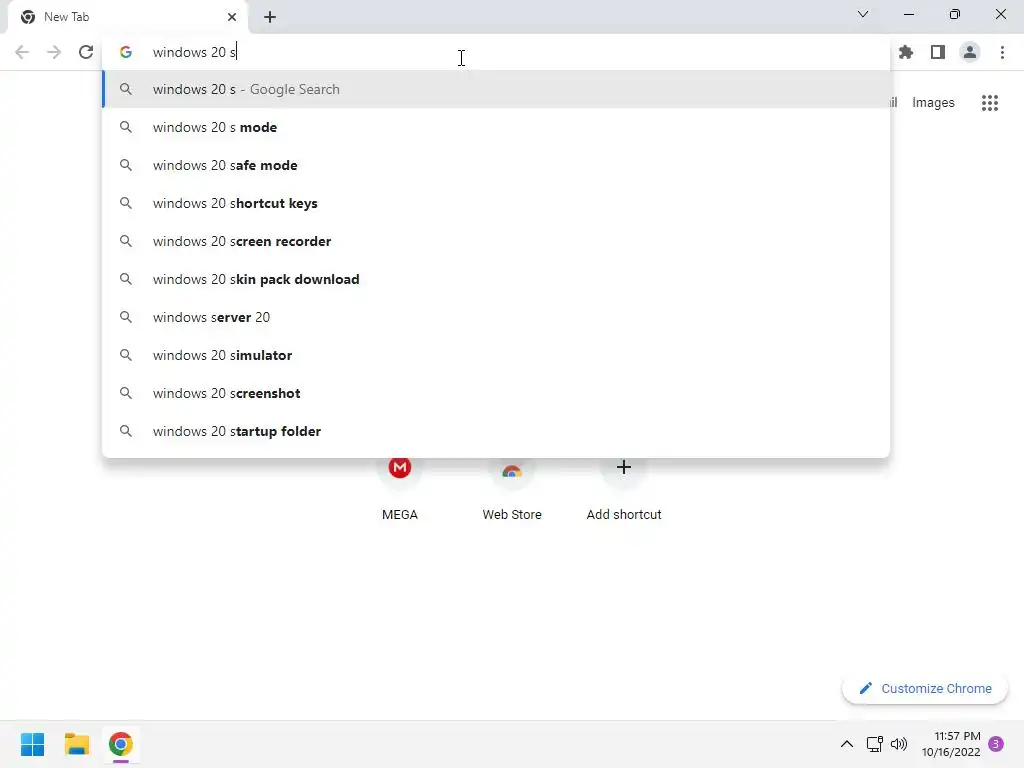Viewport: 1024px width, 768px height.
Task: Select suggestion 'windows 20 shortcut keys'
Action: click(x=496, y=203)
